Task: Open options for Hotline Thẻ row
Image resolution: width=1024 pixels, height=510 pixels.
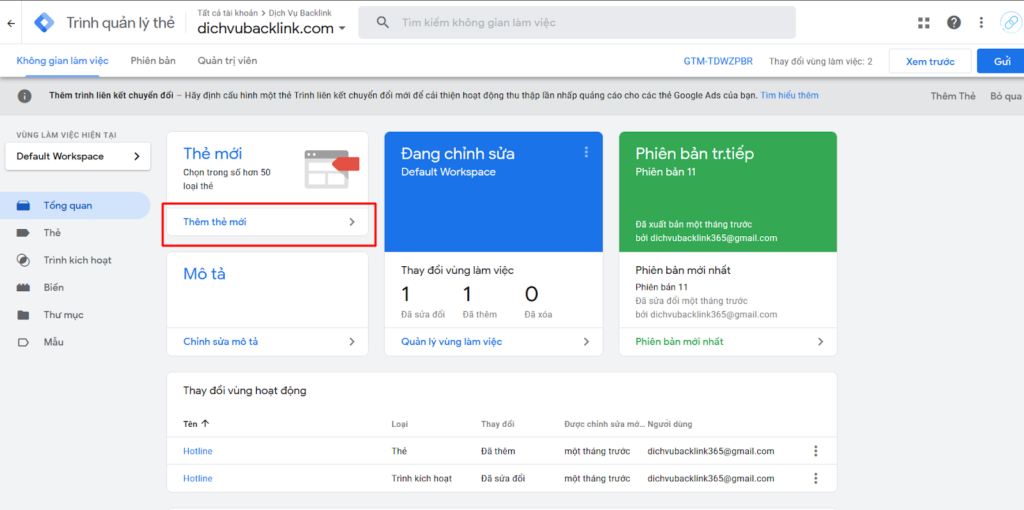Action: (815, 451)
